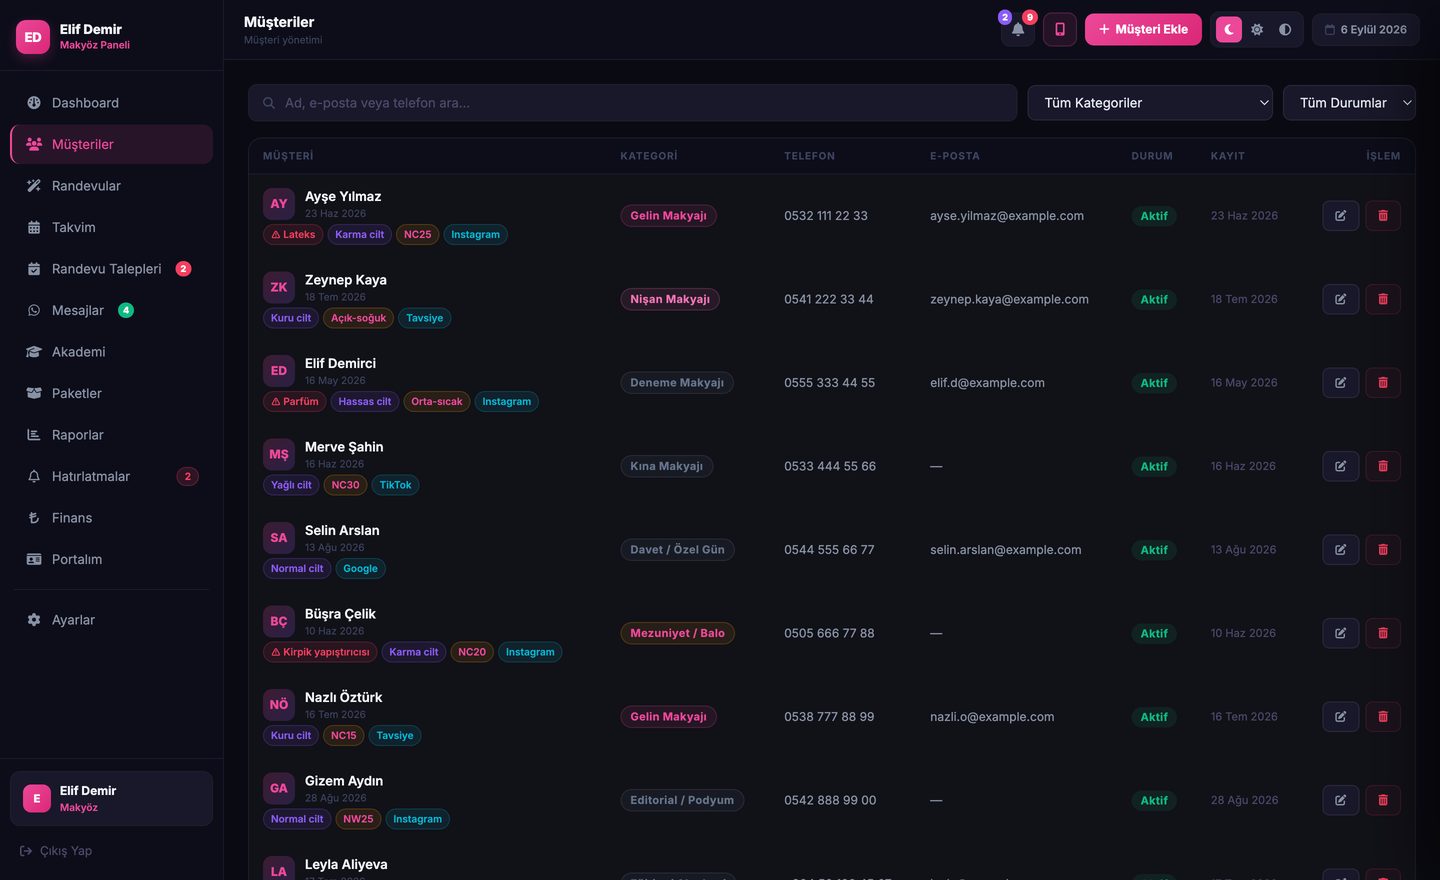The width and height of the screenshot is (1440, 880).
Task: Edit Elif Demirci customer record
Action: click(x=1340, y=383)
